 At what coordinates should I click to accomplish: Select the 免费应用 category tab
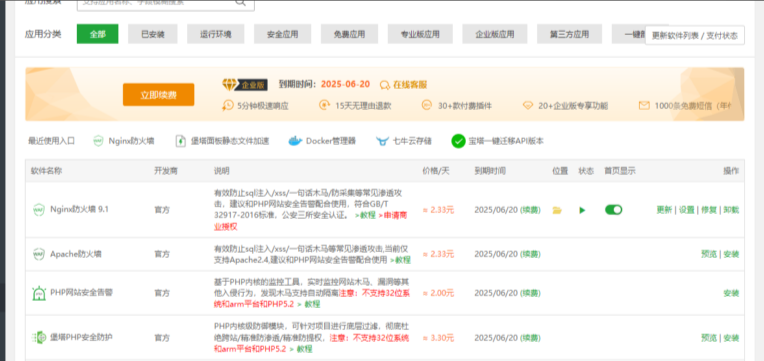pyautogui.click(x=349, y=34)
